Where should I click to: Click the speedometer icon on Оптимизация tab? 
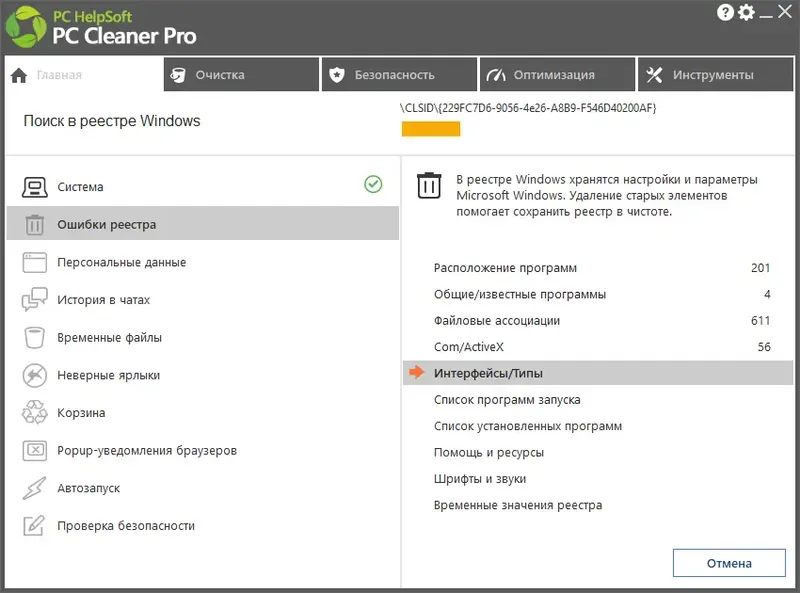495,76
